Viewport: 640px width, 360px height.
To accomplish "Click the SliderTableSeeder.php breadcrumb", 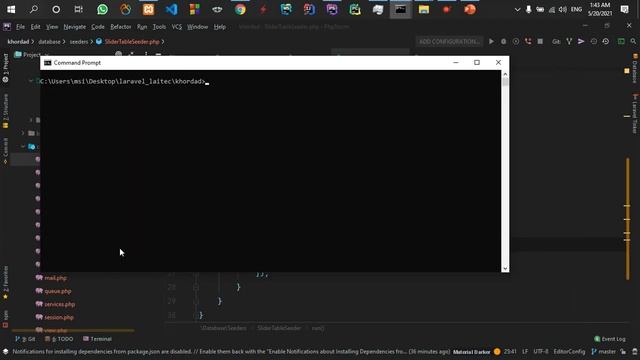I will click(132, 42).
